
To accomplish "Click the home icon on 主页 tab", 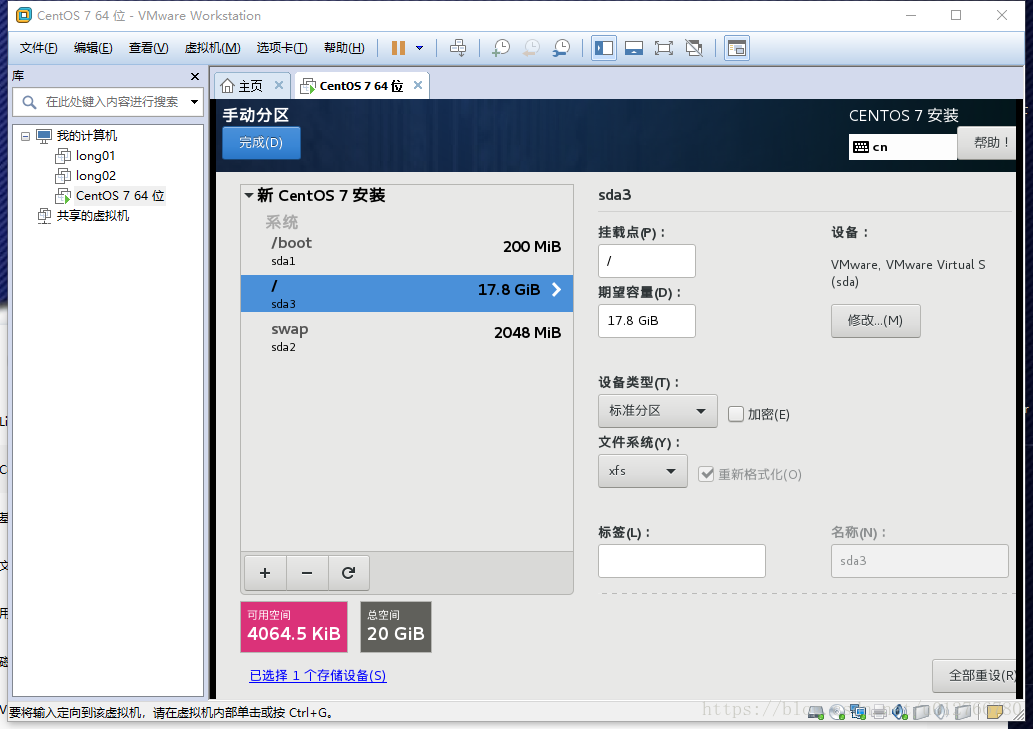I will point(227,86).
